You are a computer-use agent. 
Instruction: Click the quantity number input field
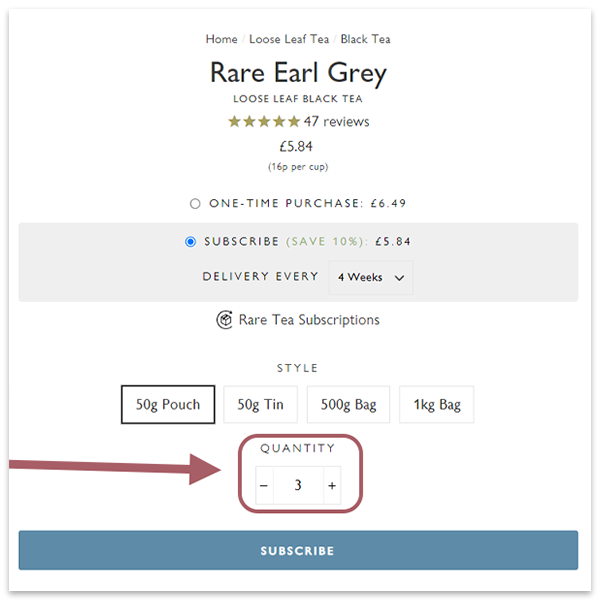click(x=298, y=485)
